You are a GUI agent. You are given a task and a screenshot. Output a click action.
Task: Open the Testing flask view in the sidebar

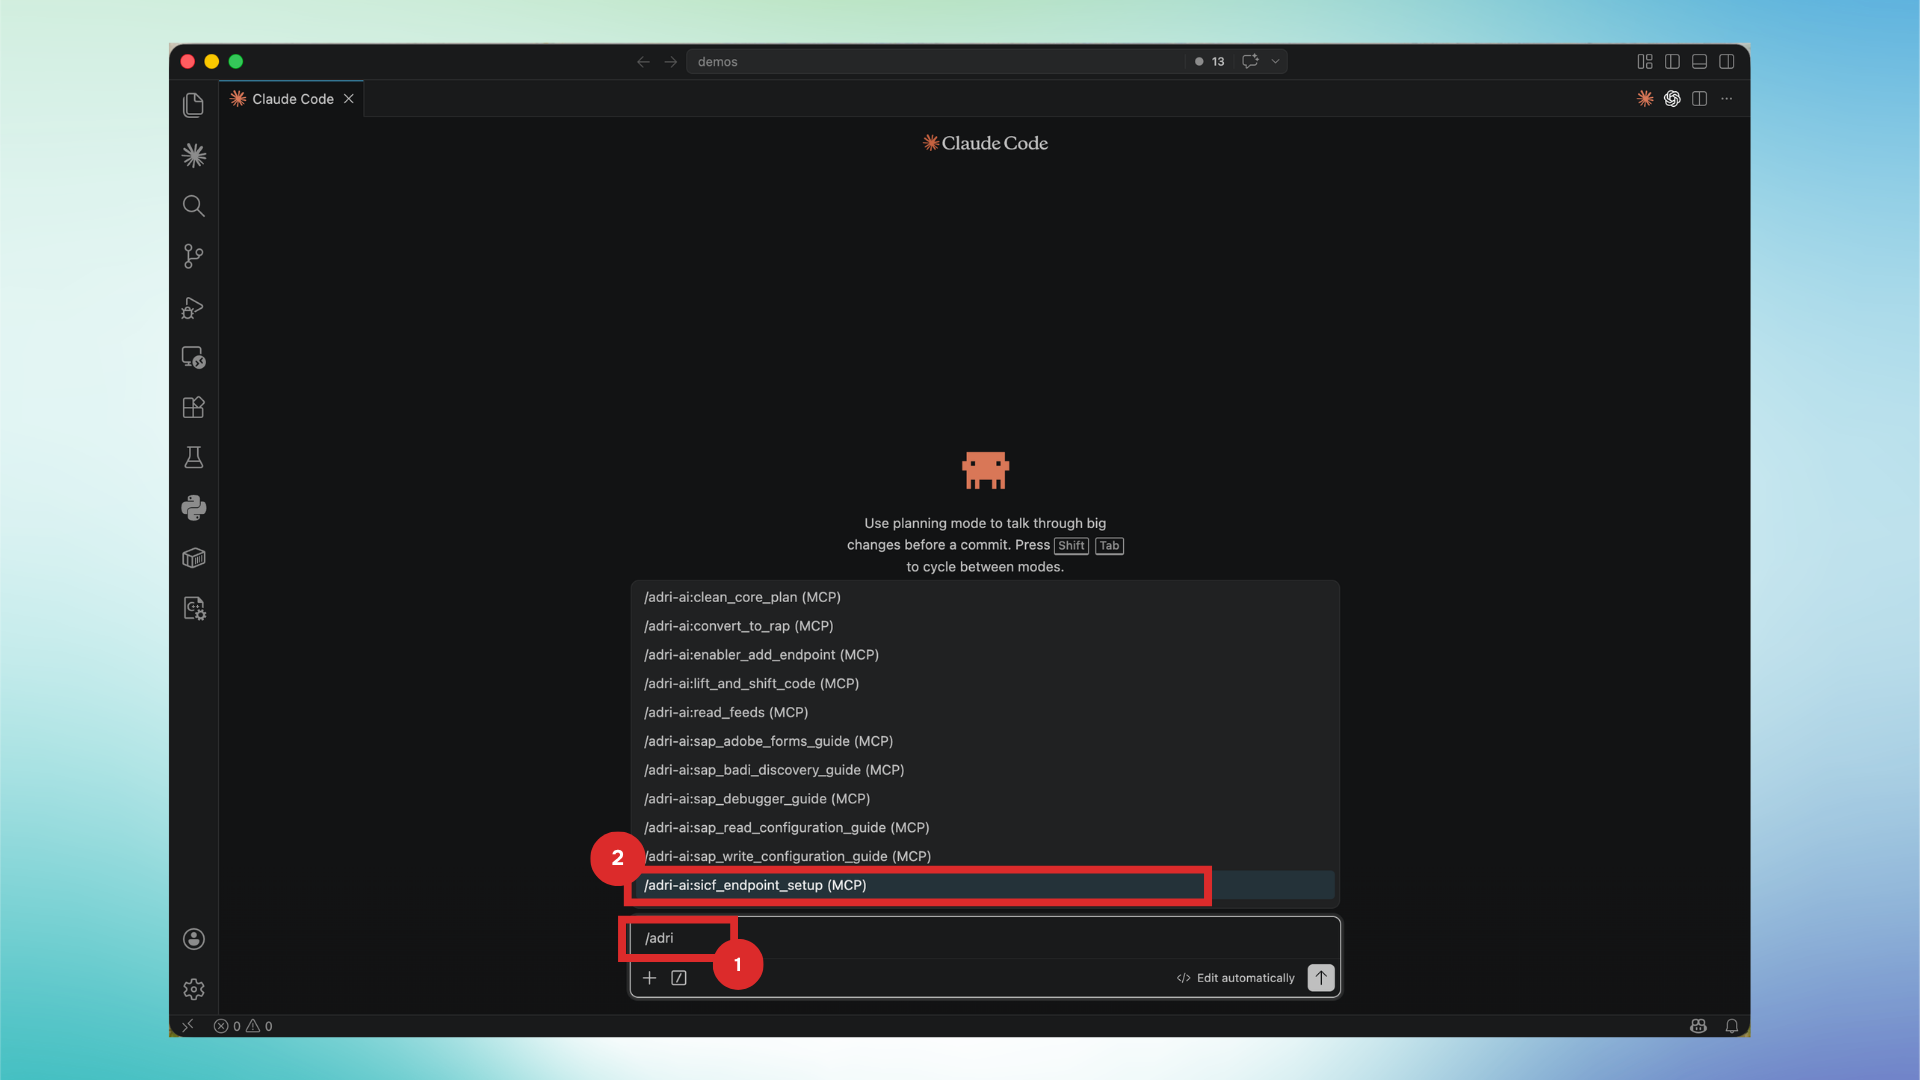[x=193, y=457]
